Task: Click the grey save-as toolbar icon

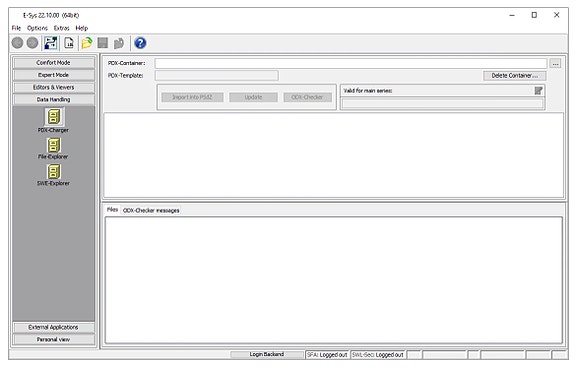Action: coord(119,43)
